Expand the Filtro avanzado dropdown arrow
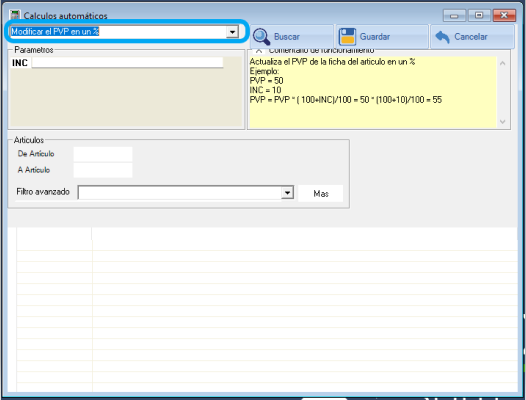526x400 pixels. tap(287, 193)
